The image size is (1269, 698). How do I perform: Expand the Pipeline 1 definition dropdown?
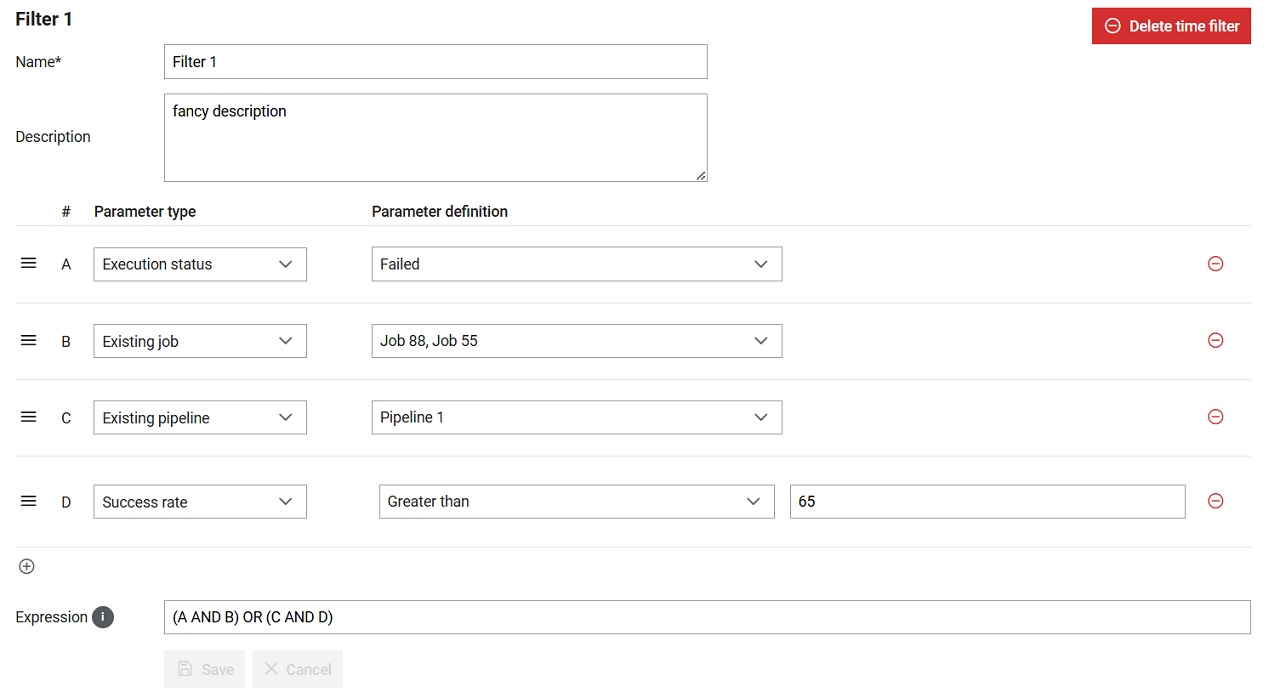click(577, 417)
